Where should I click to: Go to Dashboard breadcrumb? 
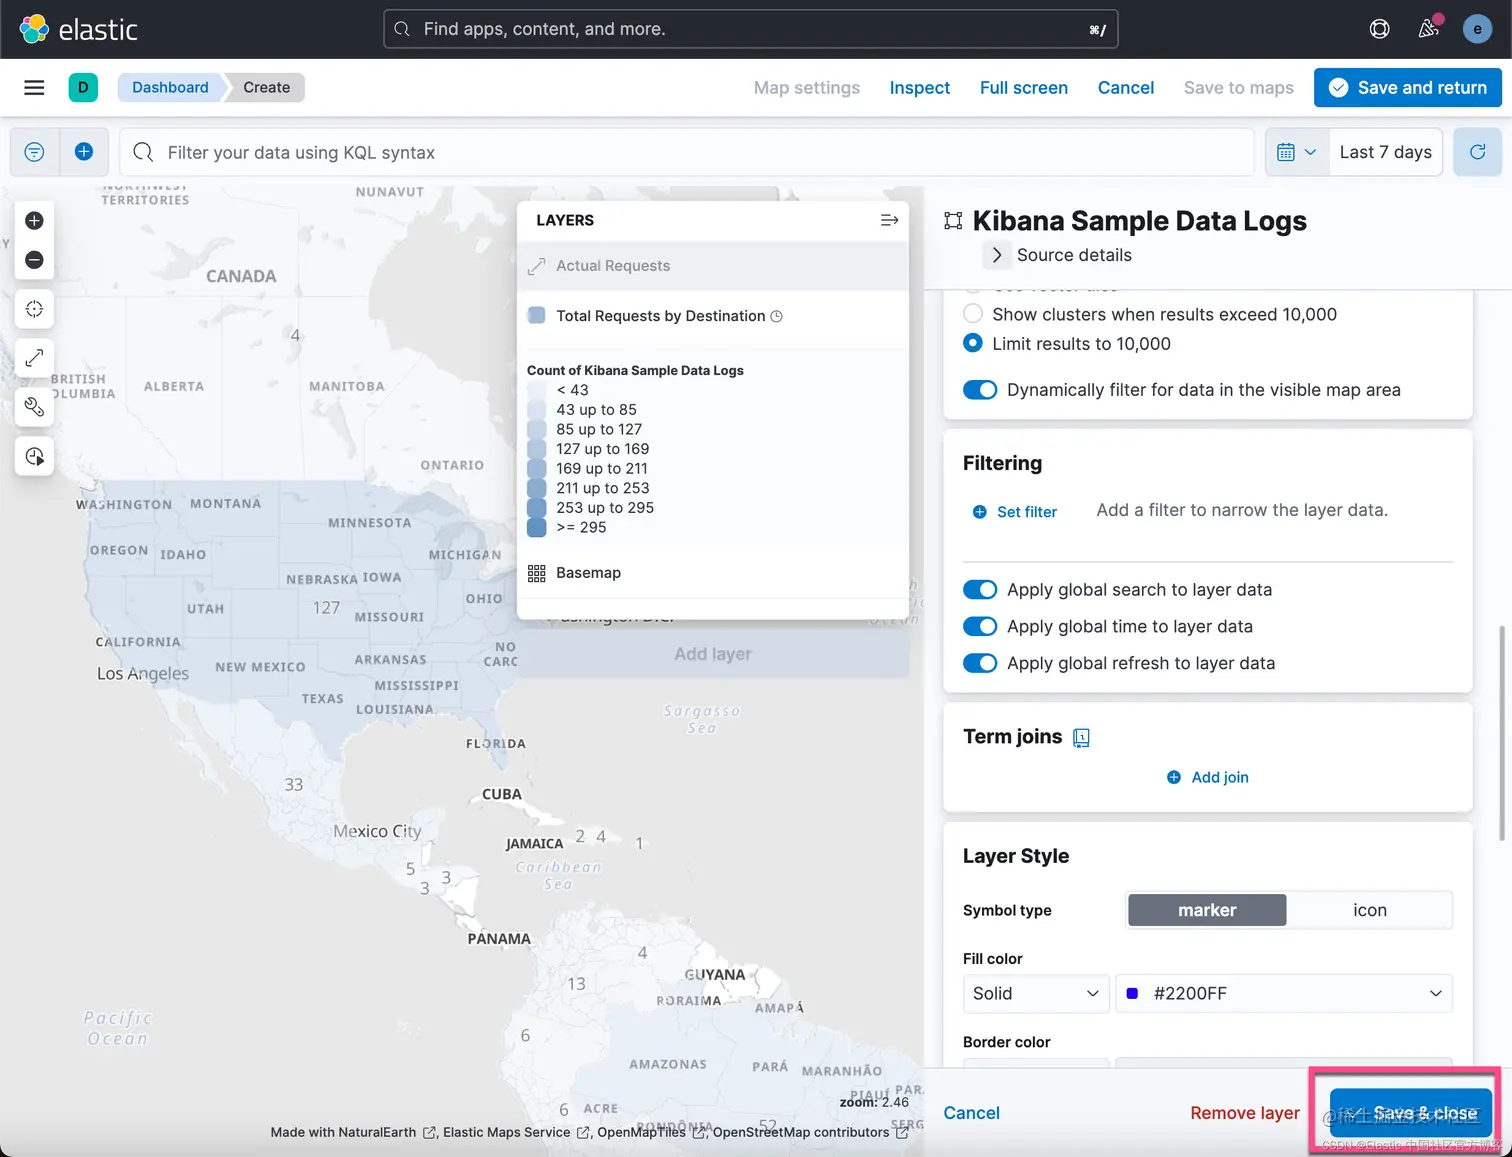coord(170,87)
